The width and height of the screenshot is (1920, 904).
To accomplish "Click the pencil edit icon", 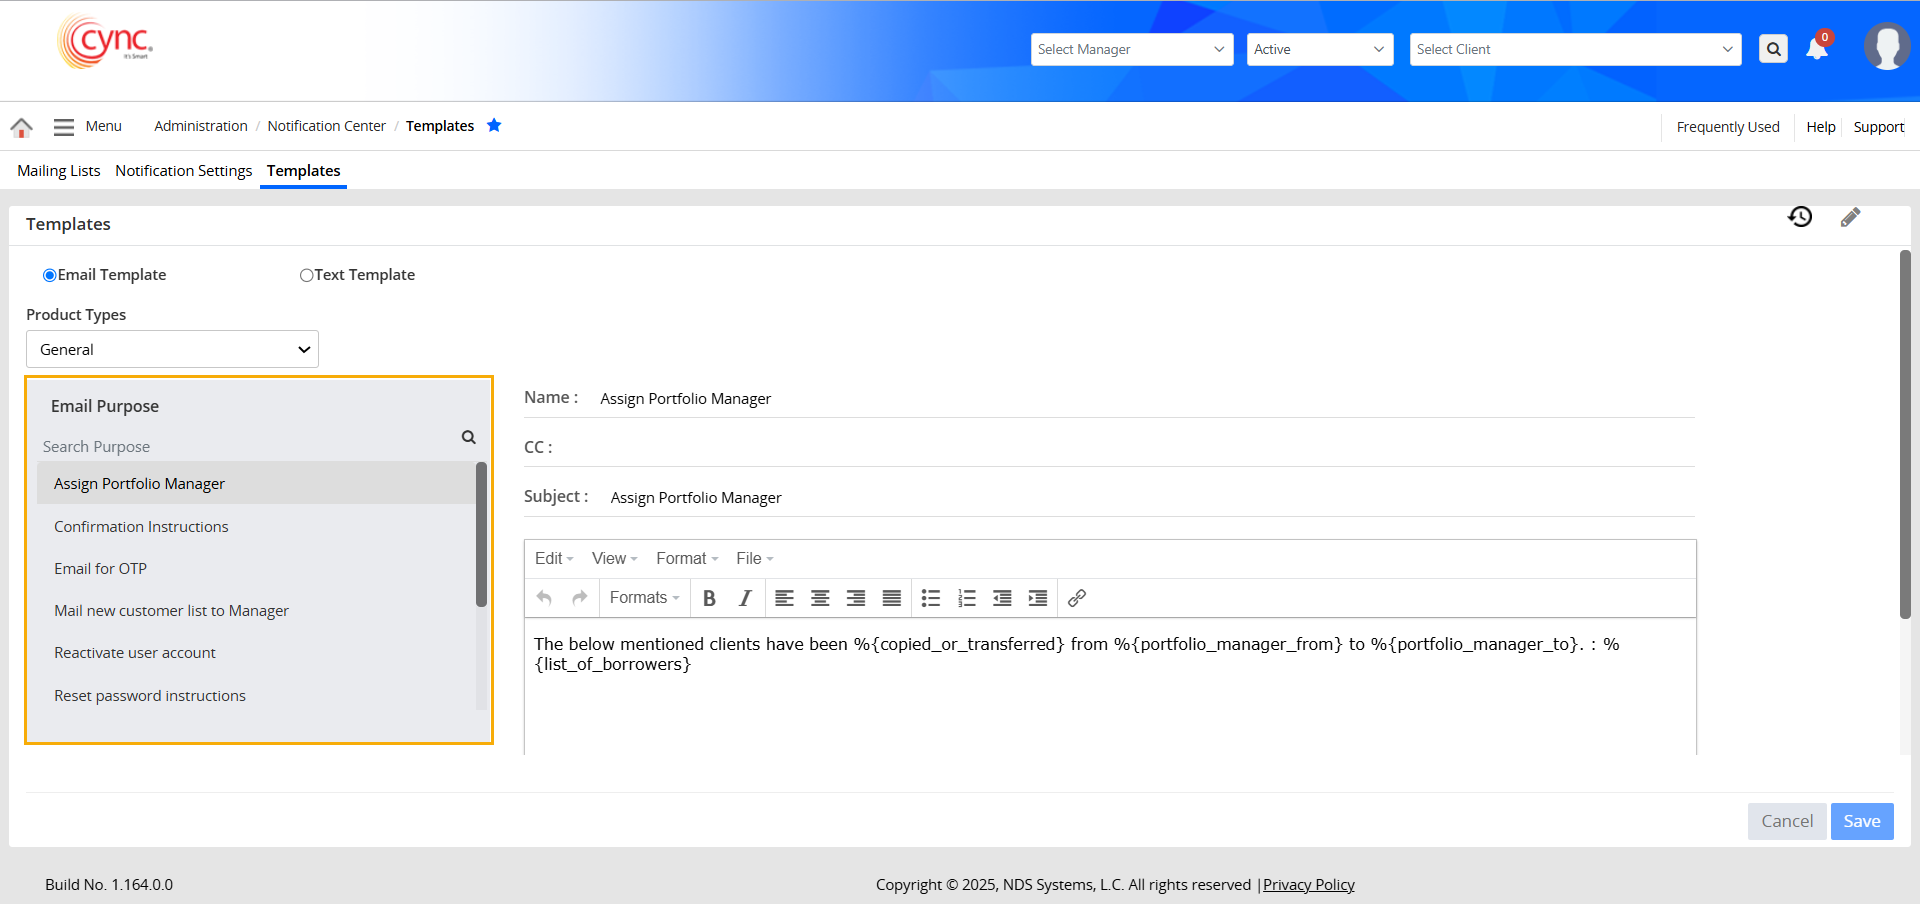I will [x=1850, y=217].
